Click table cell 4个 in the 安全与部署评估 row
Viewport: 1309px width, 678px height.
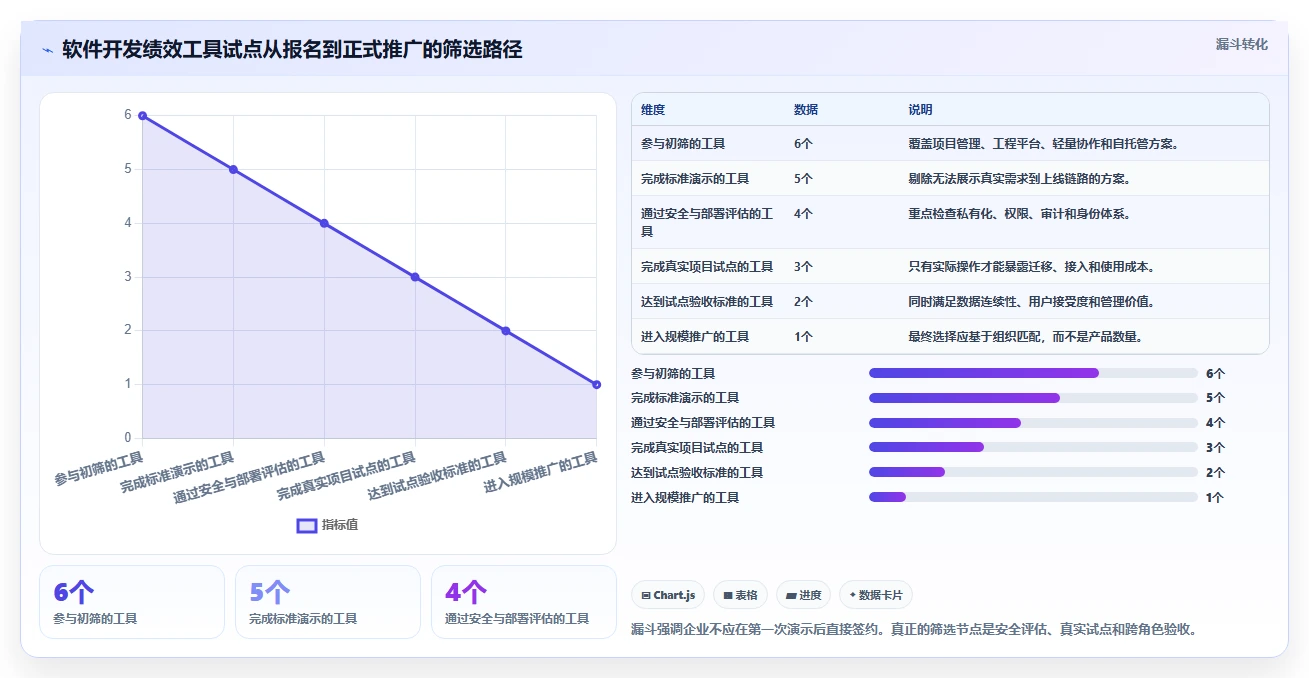tap(803, 214)
